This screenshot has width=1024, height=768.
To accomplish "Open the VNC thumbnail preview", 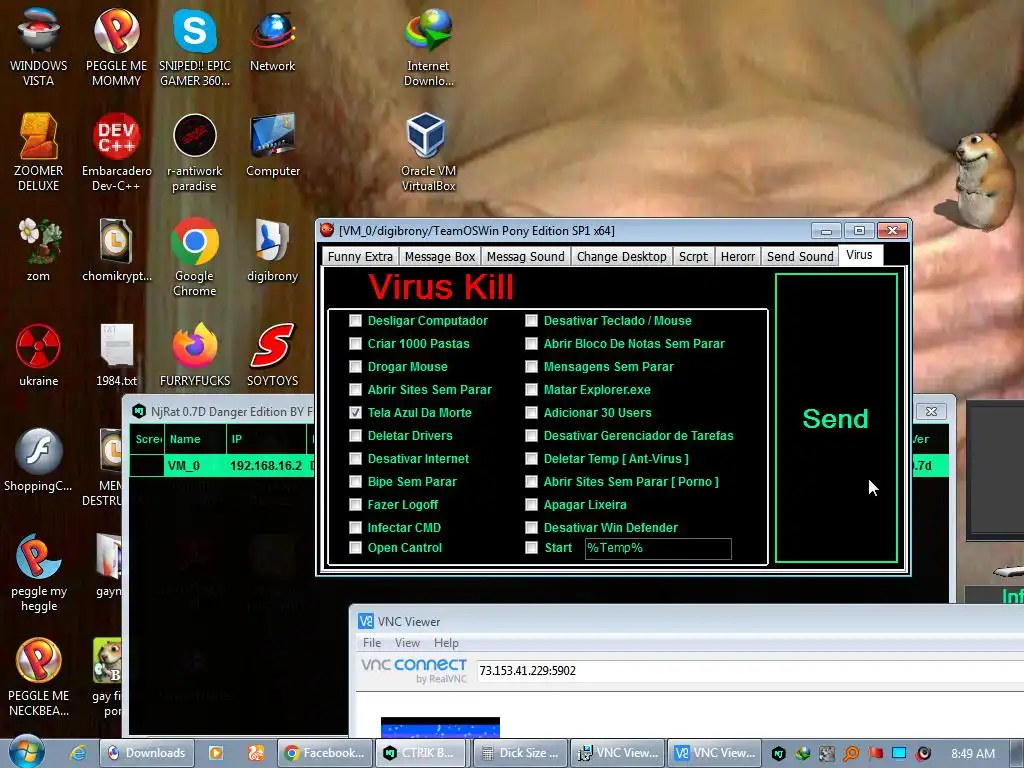I will click(440, 728).
